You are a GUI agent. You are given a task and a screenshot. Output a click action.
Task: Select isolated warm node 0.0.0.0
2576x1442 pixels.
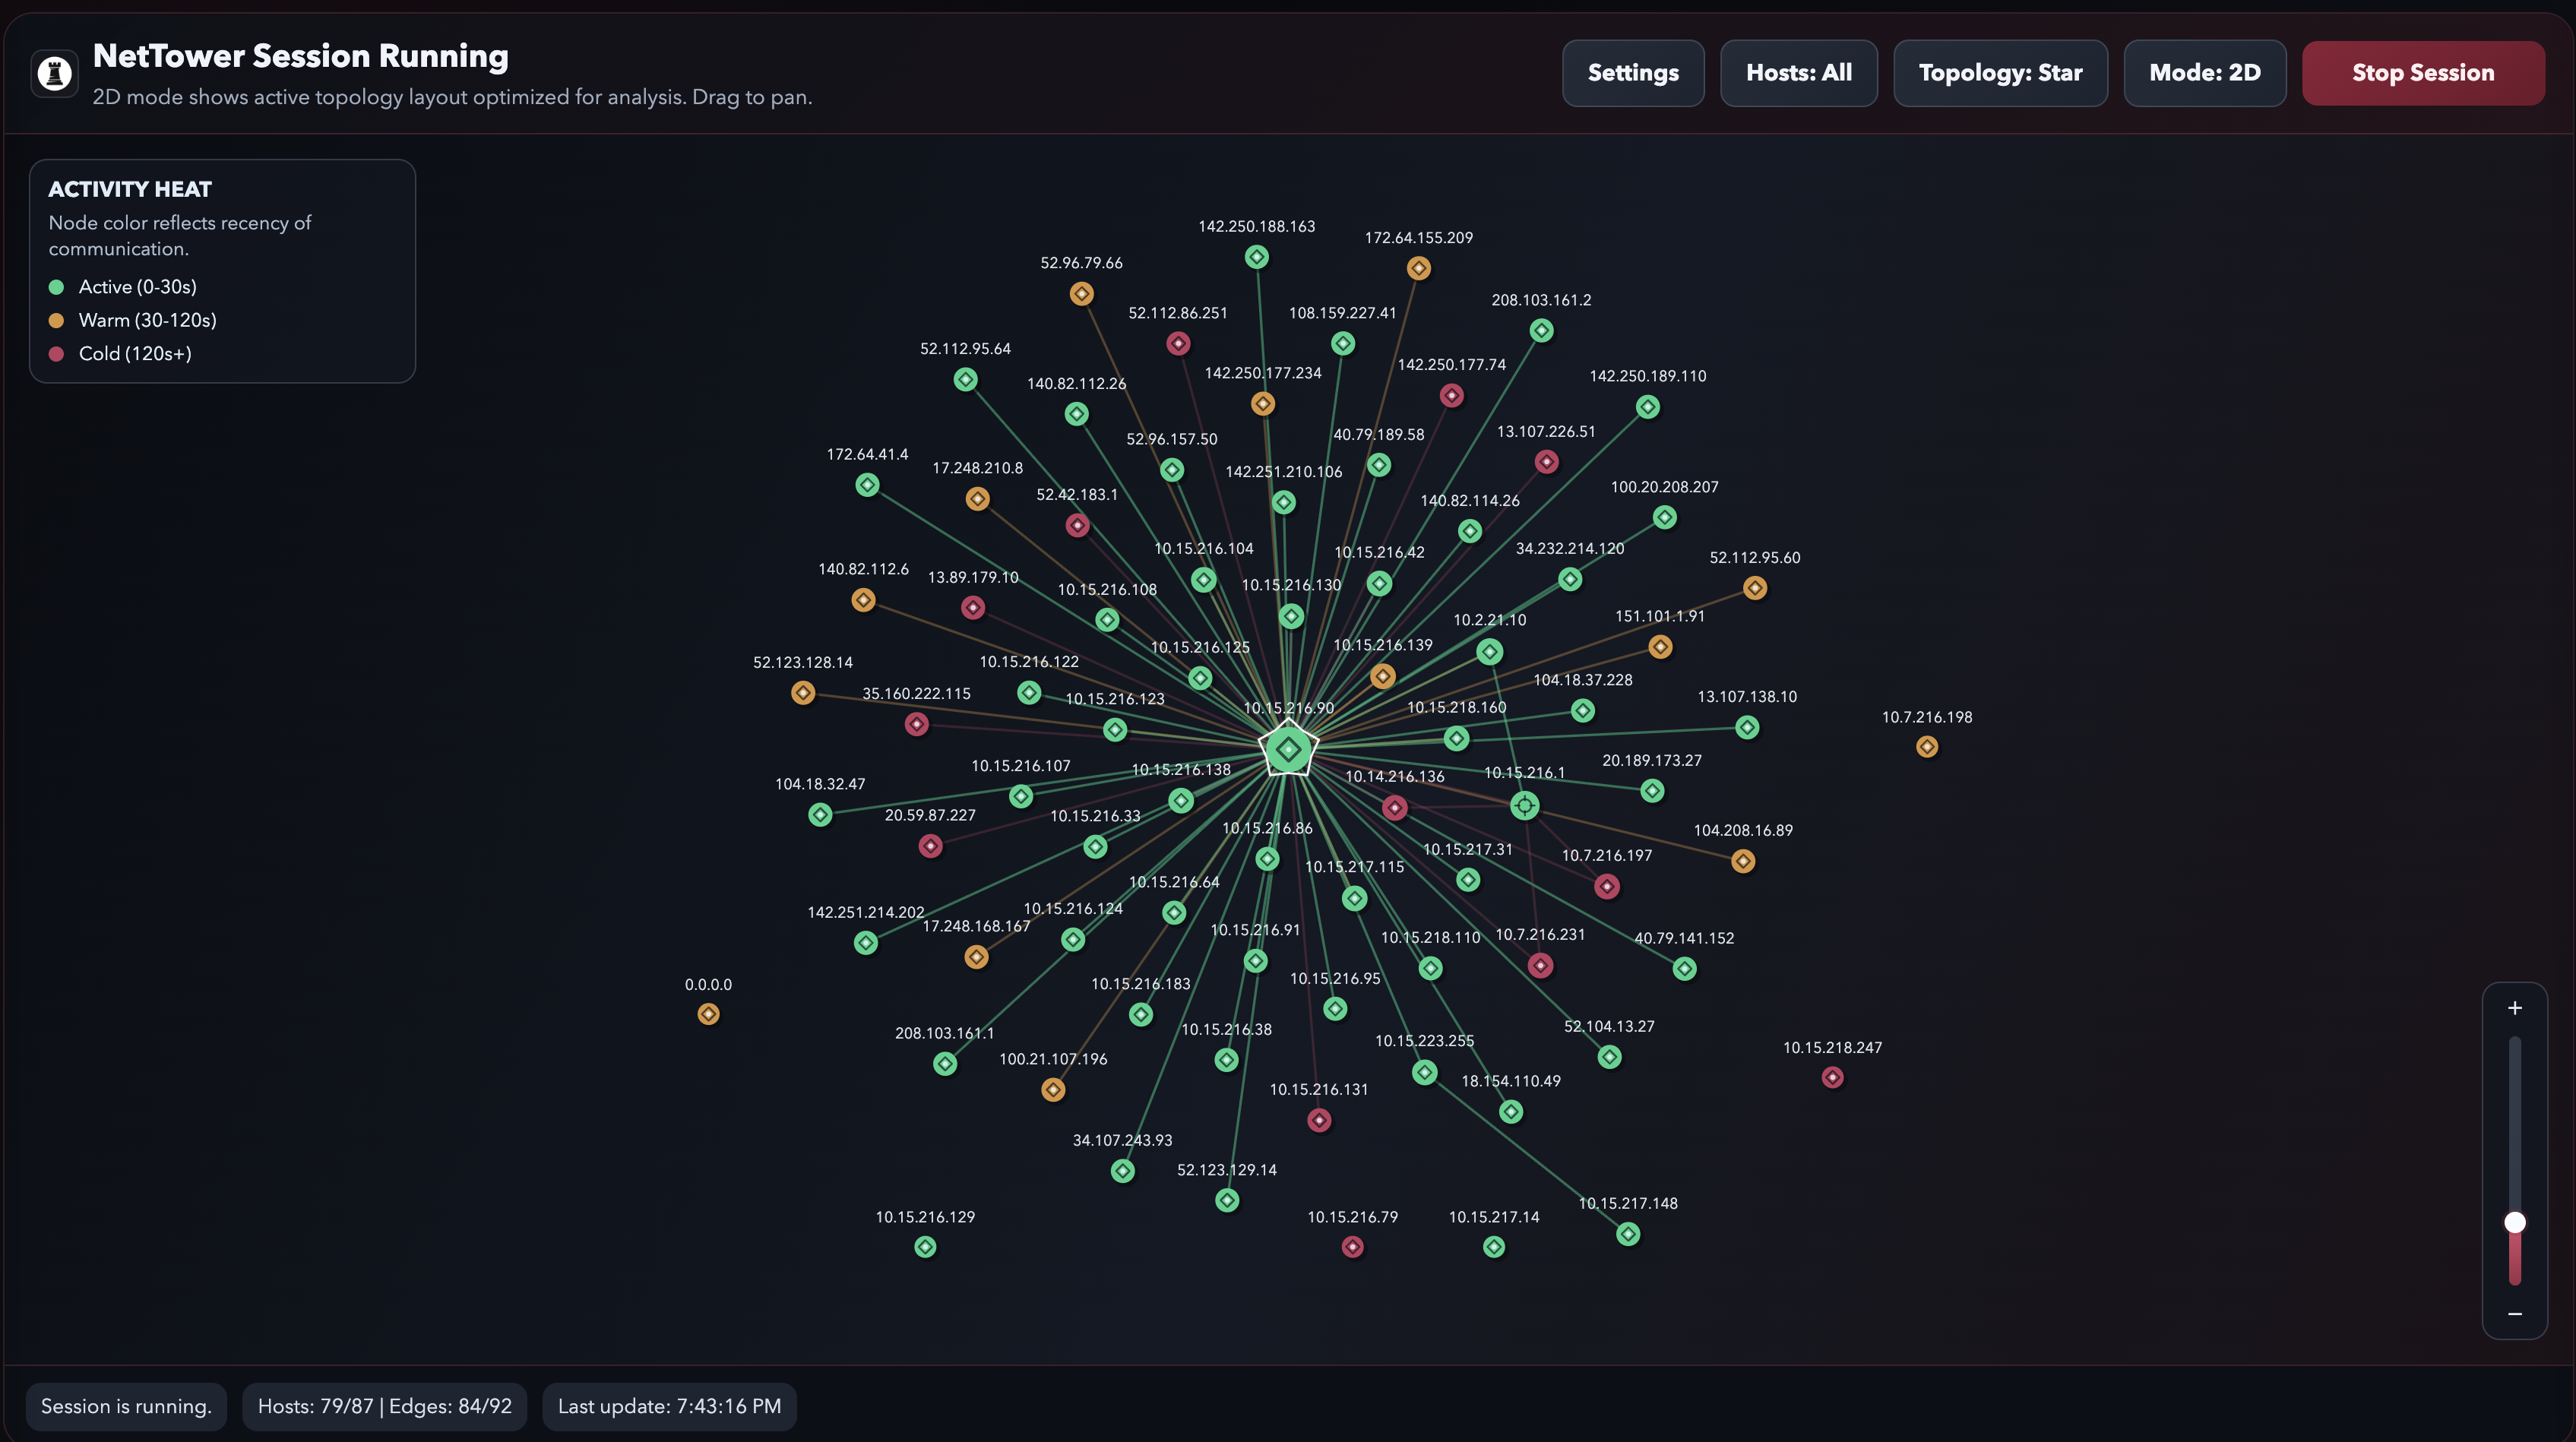click(x=708, y=1014)
